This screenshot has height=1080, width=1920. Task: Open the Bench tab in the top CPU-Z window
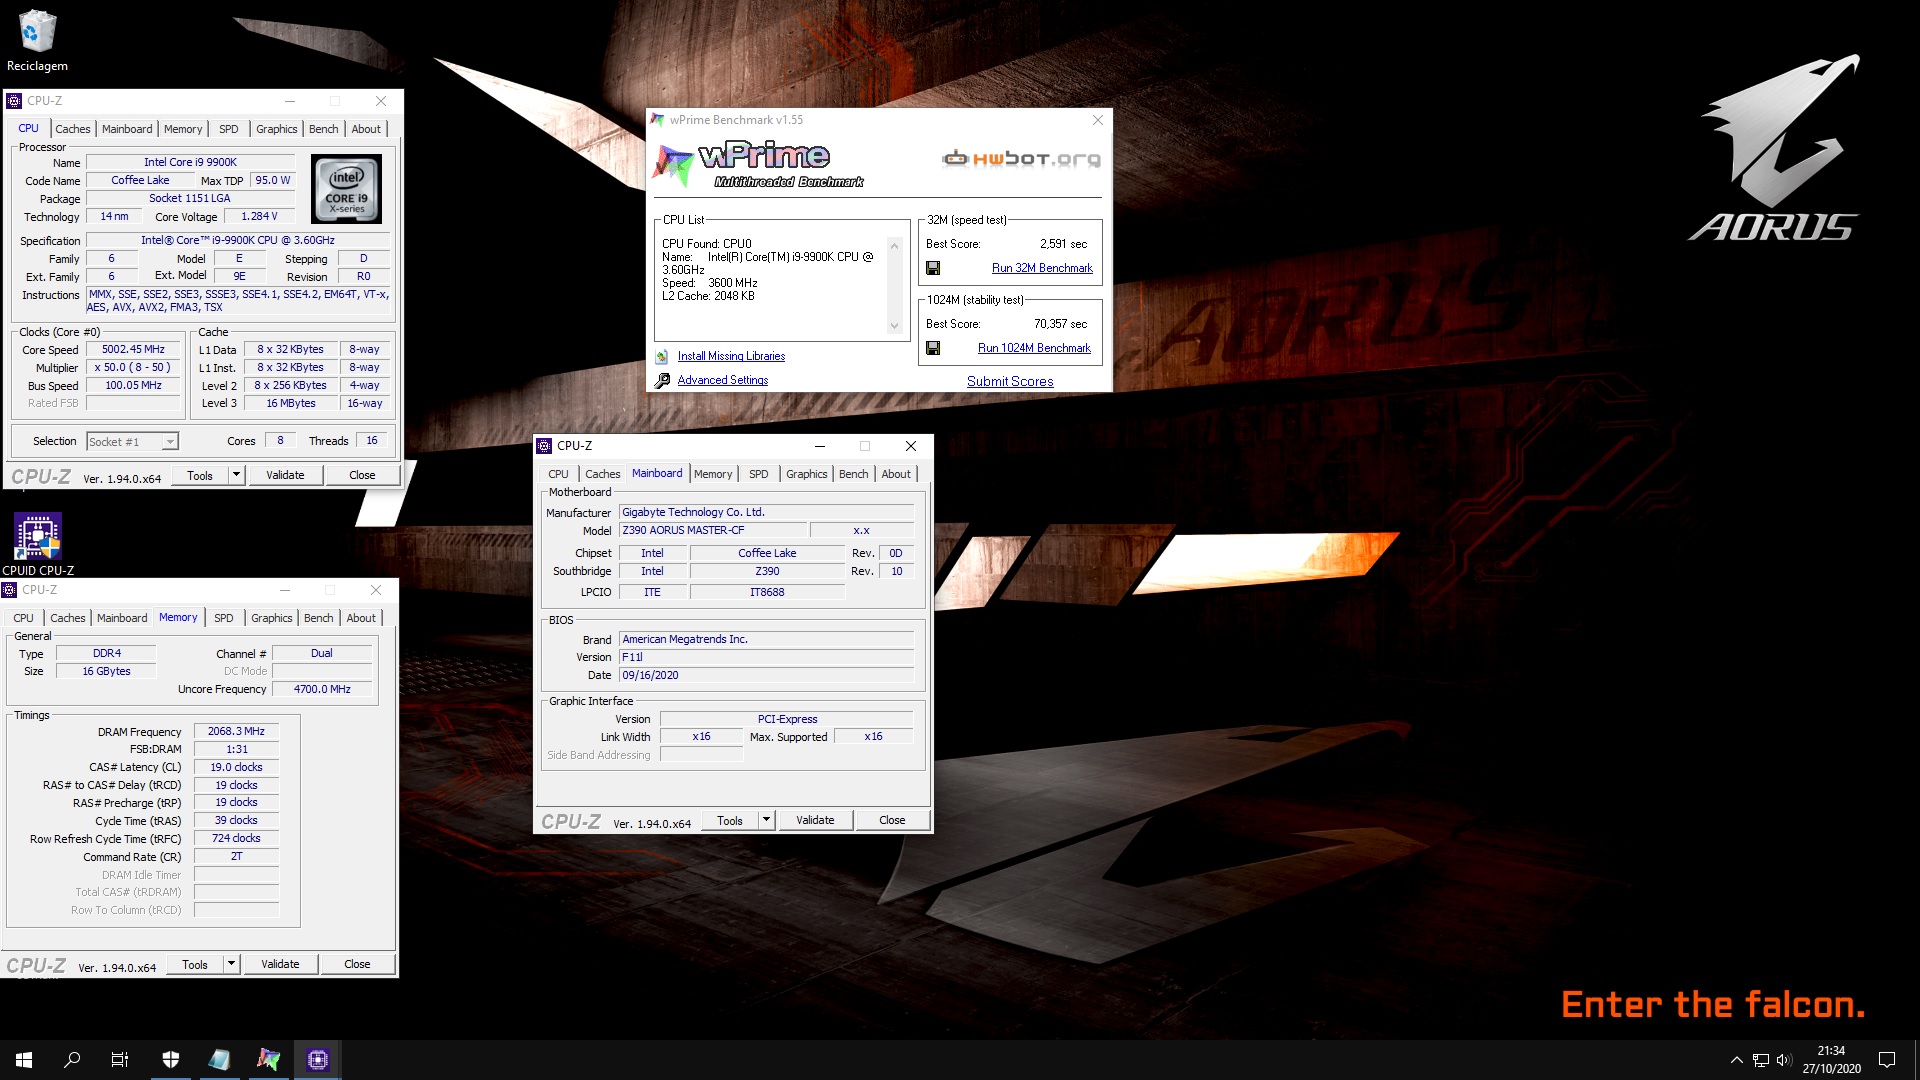click(324, 129)
